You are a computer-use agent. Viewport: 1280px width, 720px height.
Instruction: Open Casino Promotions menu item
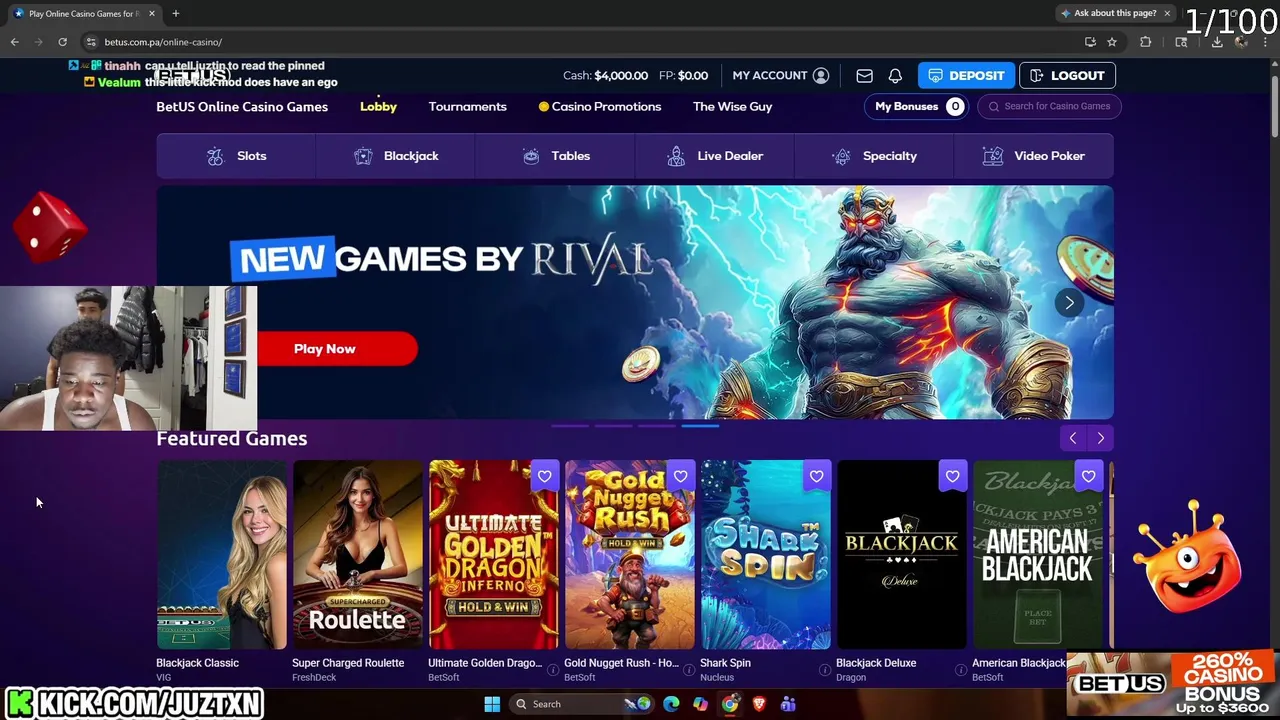coord(599,106)
